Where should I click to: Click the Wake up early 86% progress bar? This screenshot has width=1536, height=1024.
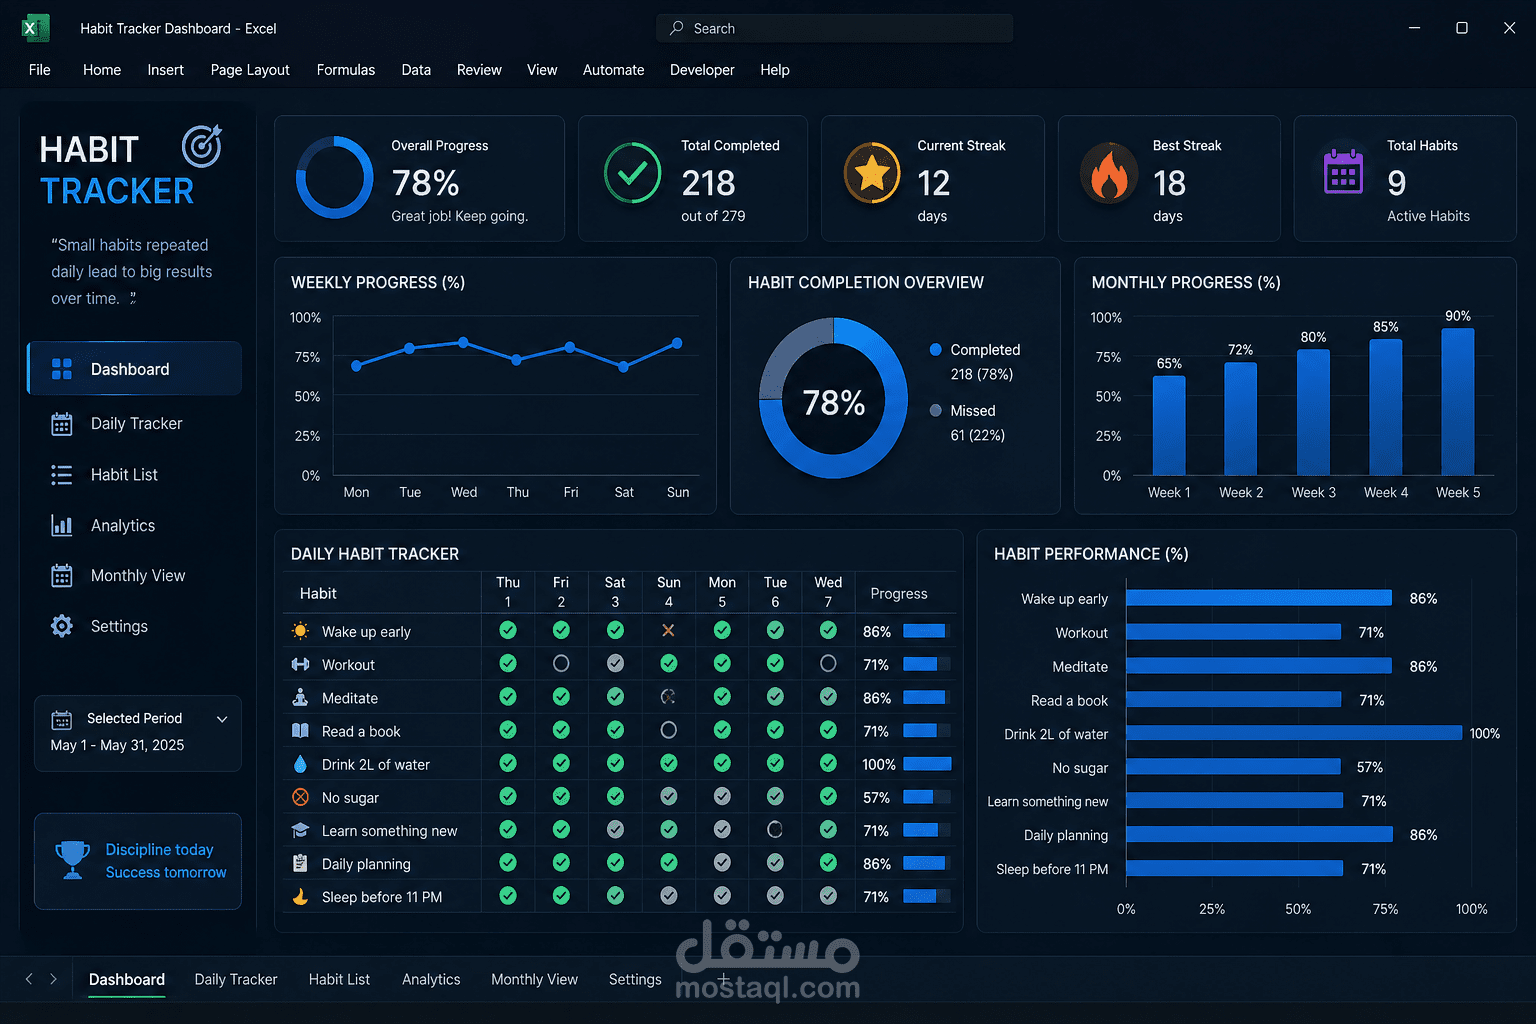click(x=924, y=631)
